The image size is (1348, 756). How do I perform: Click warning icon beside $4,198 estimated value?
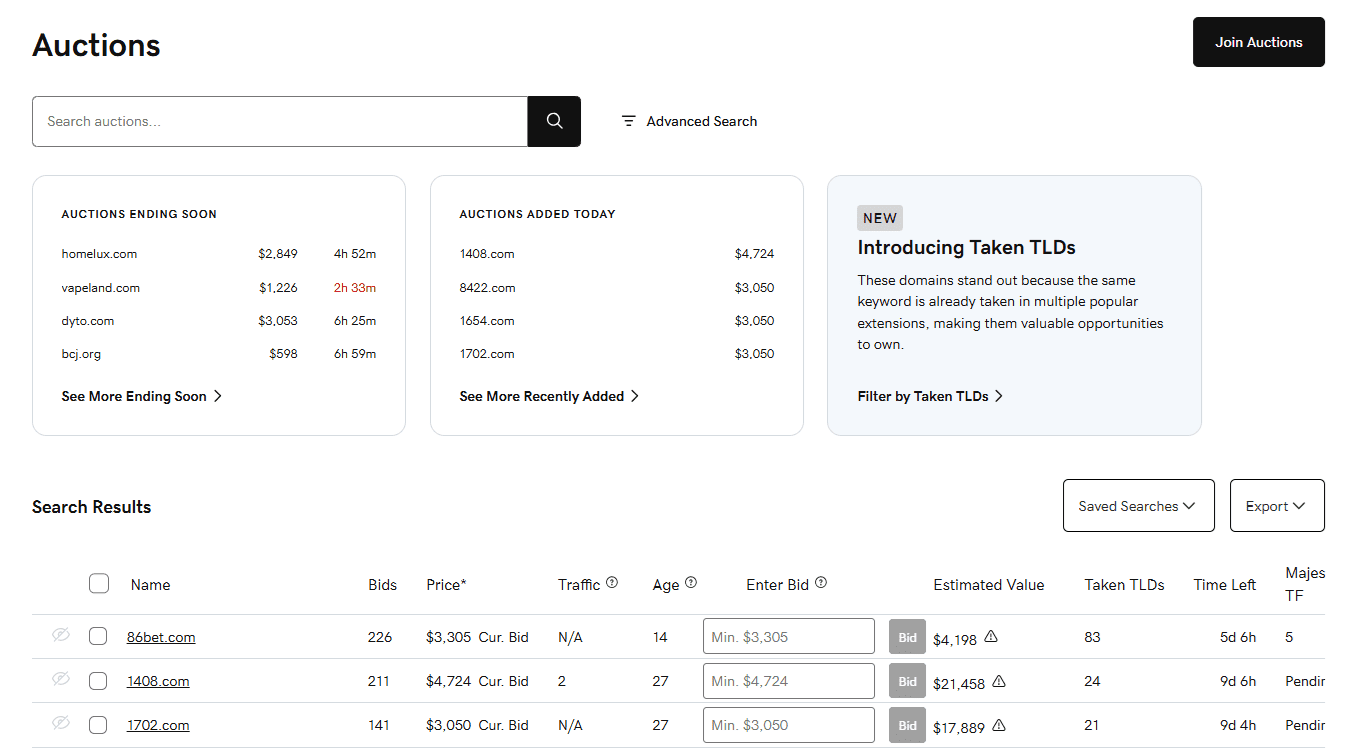[x=991, y=637]
